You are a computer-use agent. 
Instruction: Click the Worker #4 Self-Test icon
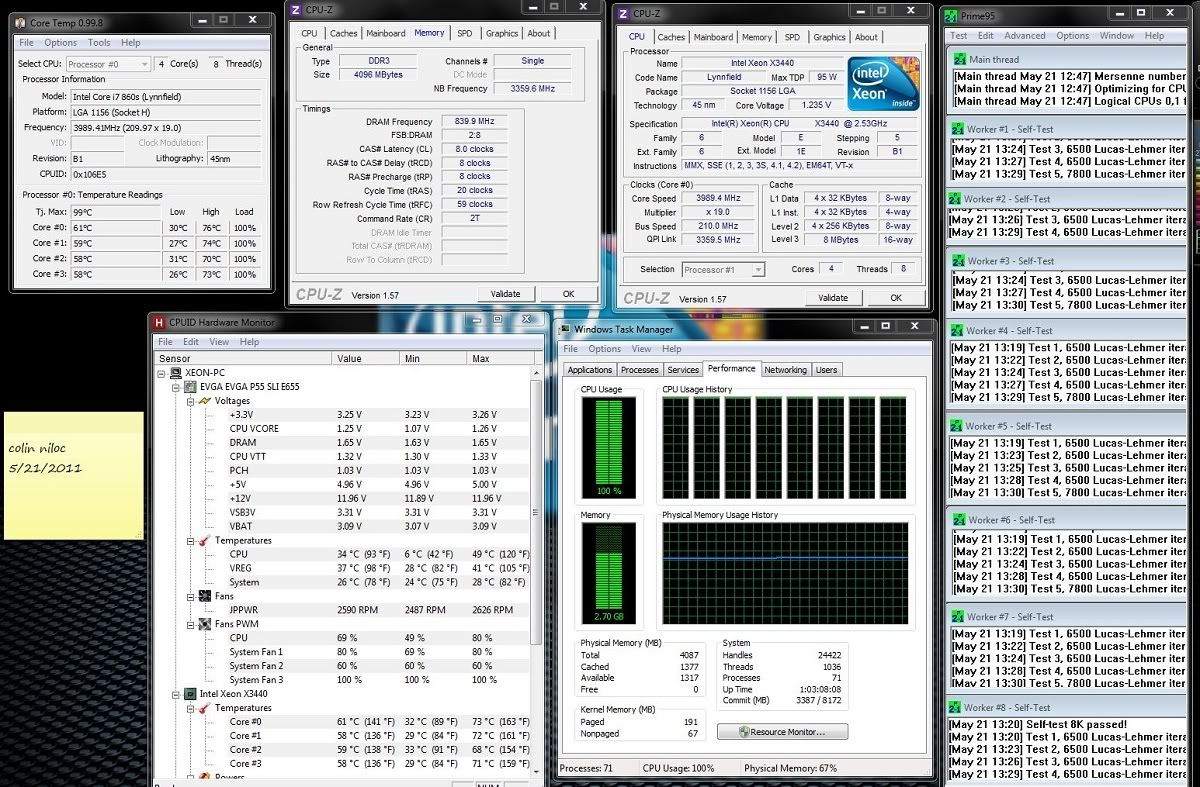[x=958, y=331]
